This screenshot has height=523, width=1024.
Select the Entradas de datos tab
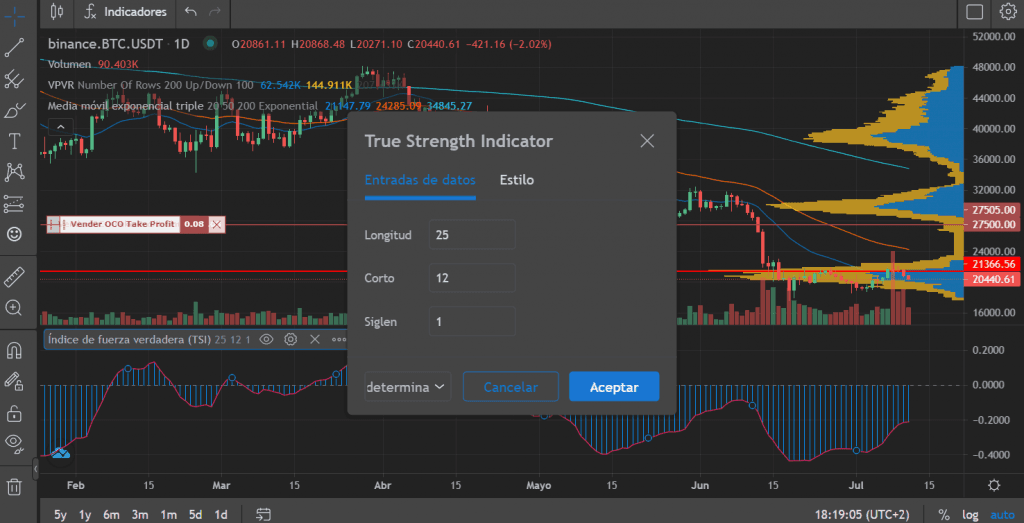419,180
